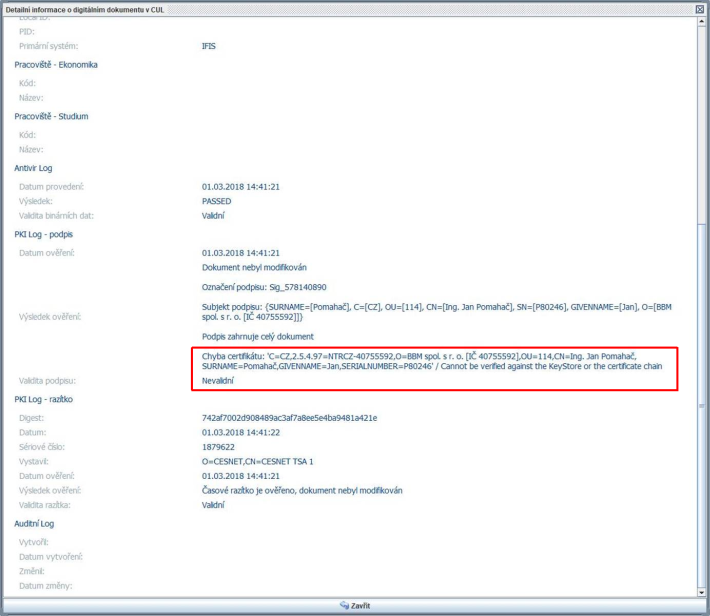The height and width of the screenshot is (616, 710).
Task: Click the 'PKI Log - podpis' heading
Action: tap(43, 234)
